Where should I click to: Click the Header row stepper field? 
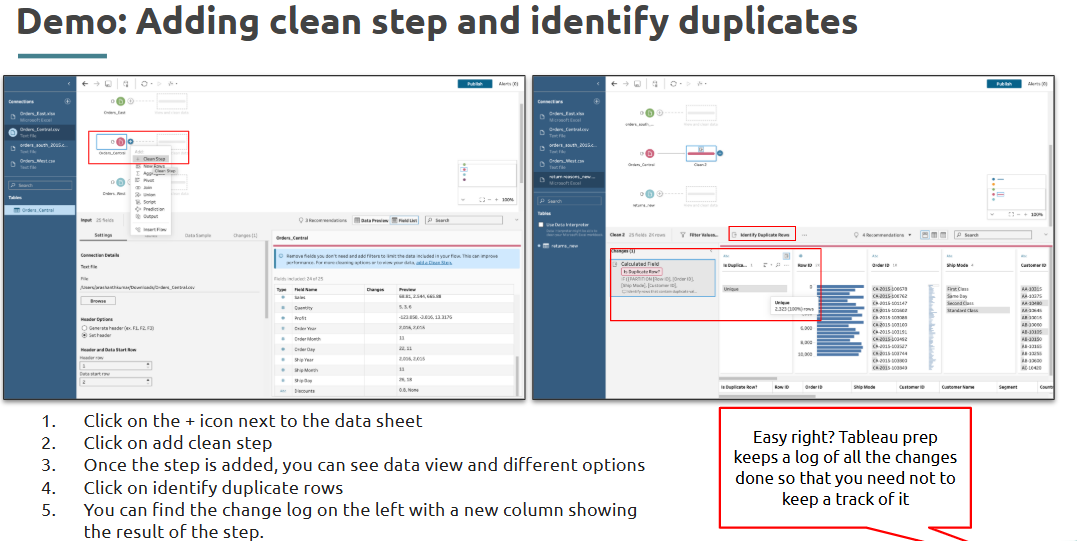pyautogui.click(x=116, y=366)
